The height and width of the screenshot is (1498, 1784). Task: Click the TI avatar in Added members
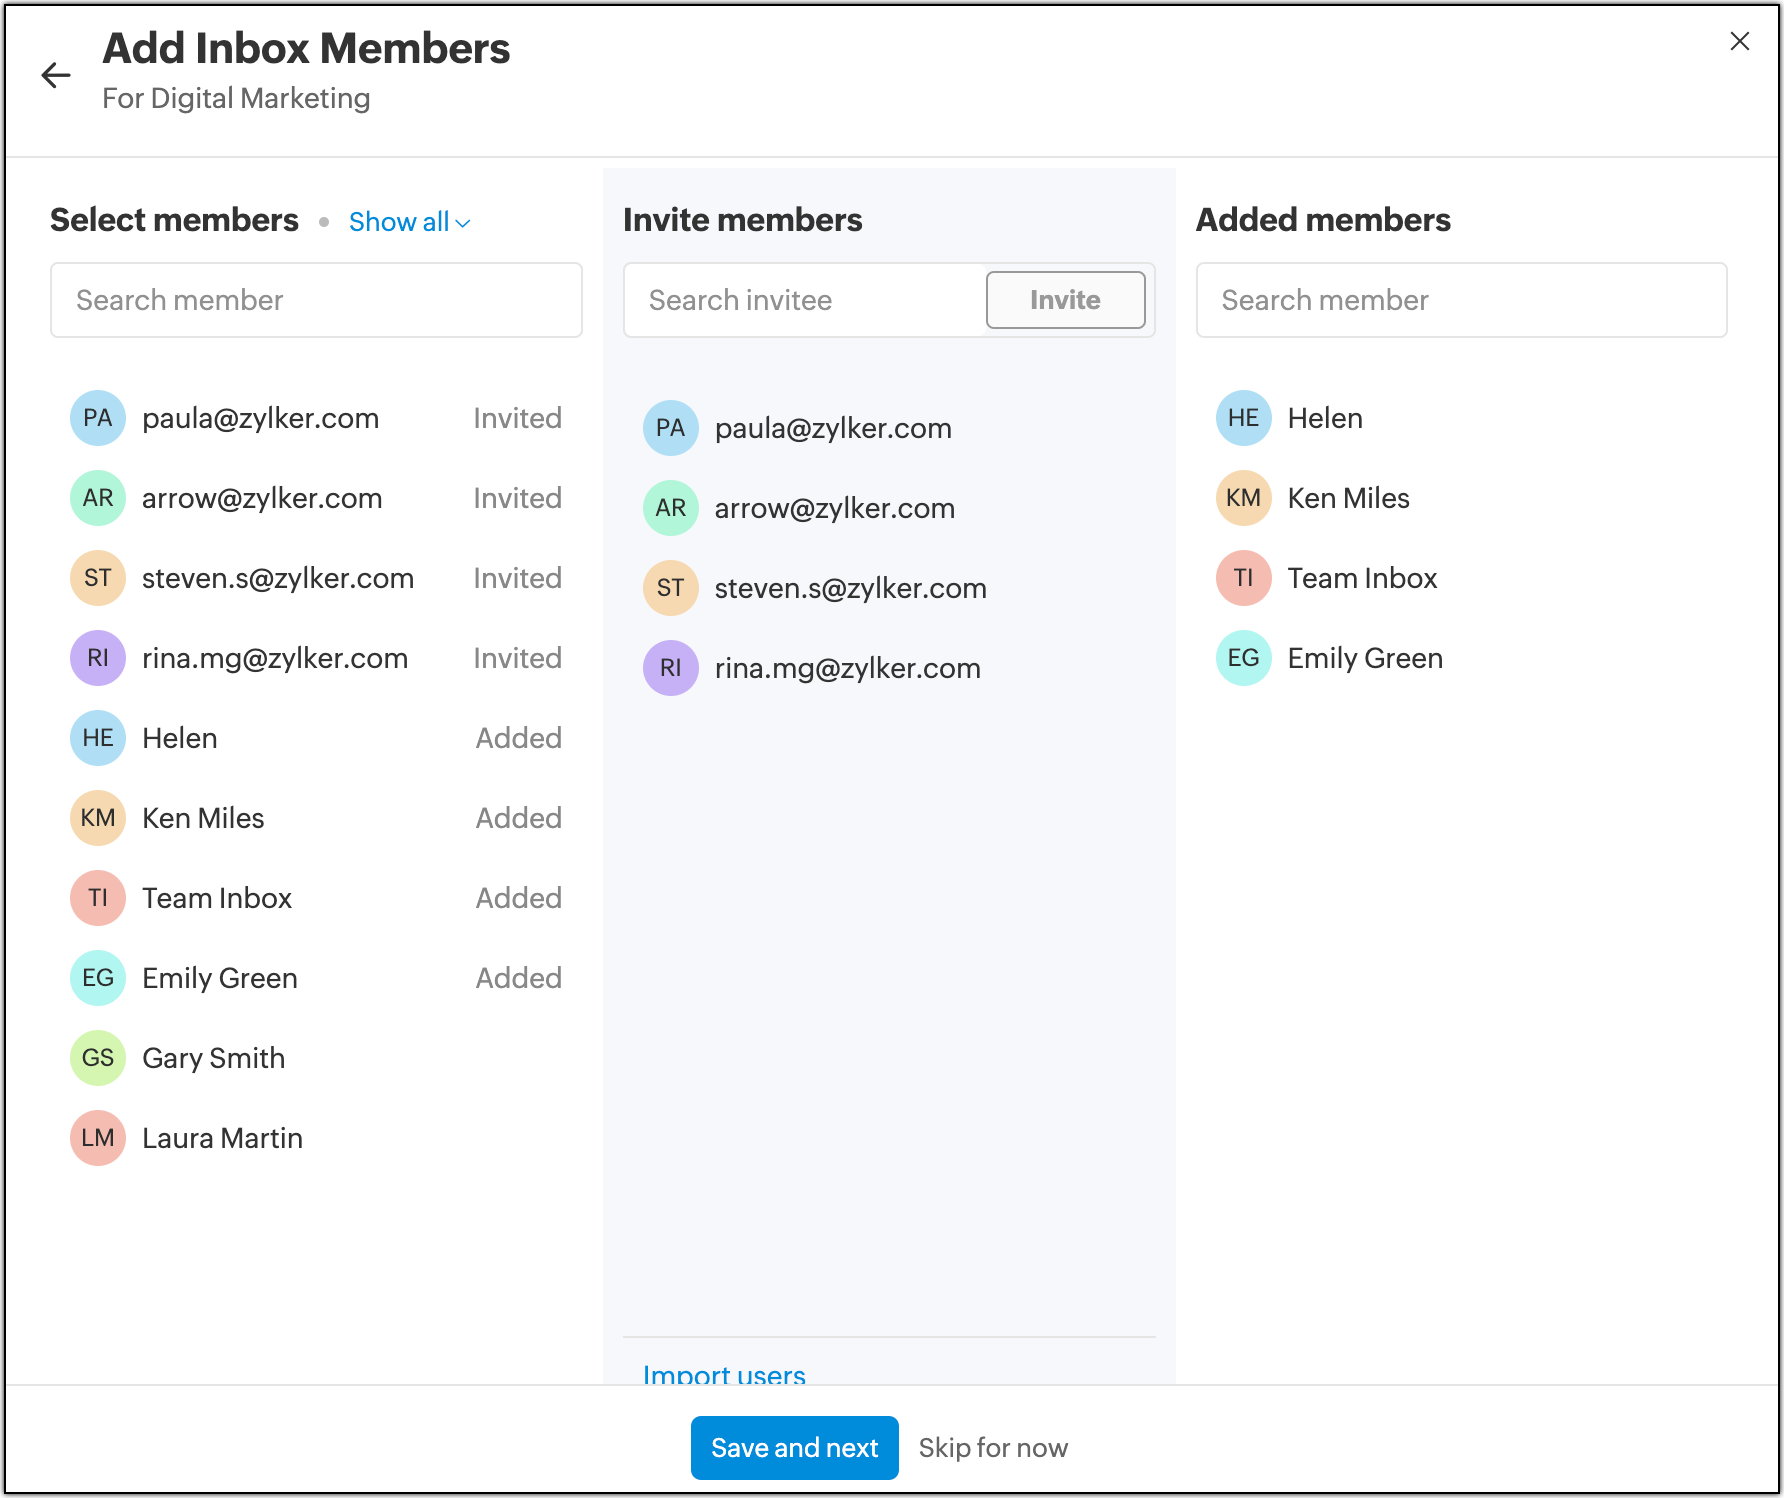[1243, 578]
